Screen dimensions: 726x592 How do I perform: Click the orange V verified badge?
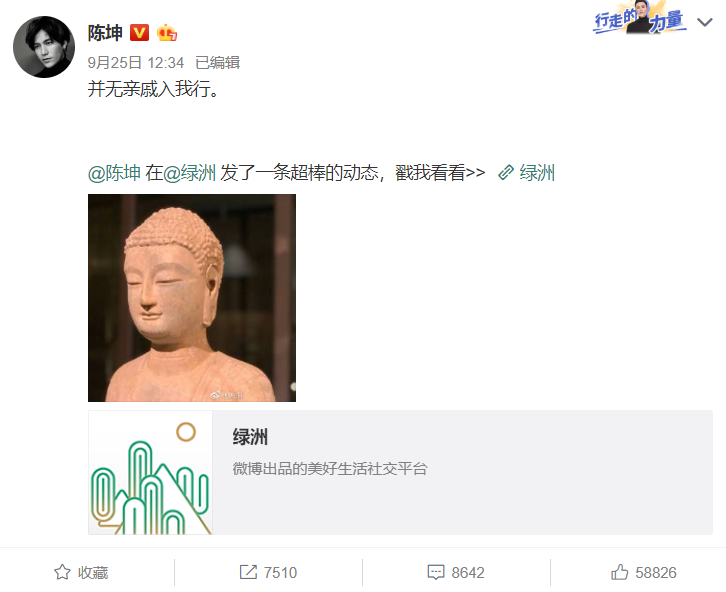tap(139, 33)
